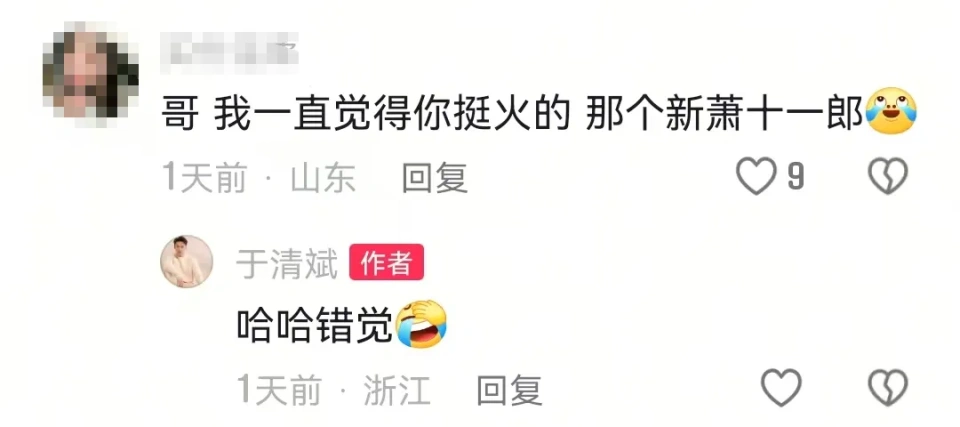Click the 1天前 timestamp beside 山东
This screenshot has width=960, height=427.
[204, 178]
